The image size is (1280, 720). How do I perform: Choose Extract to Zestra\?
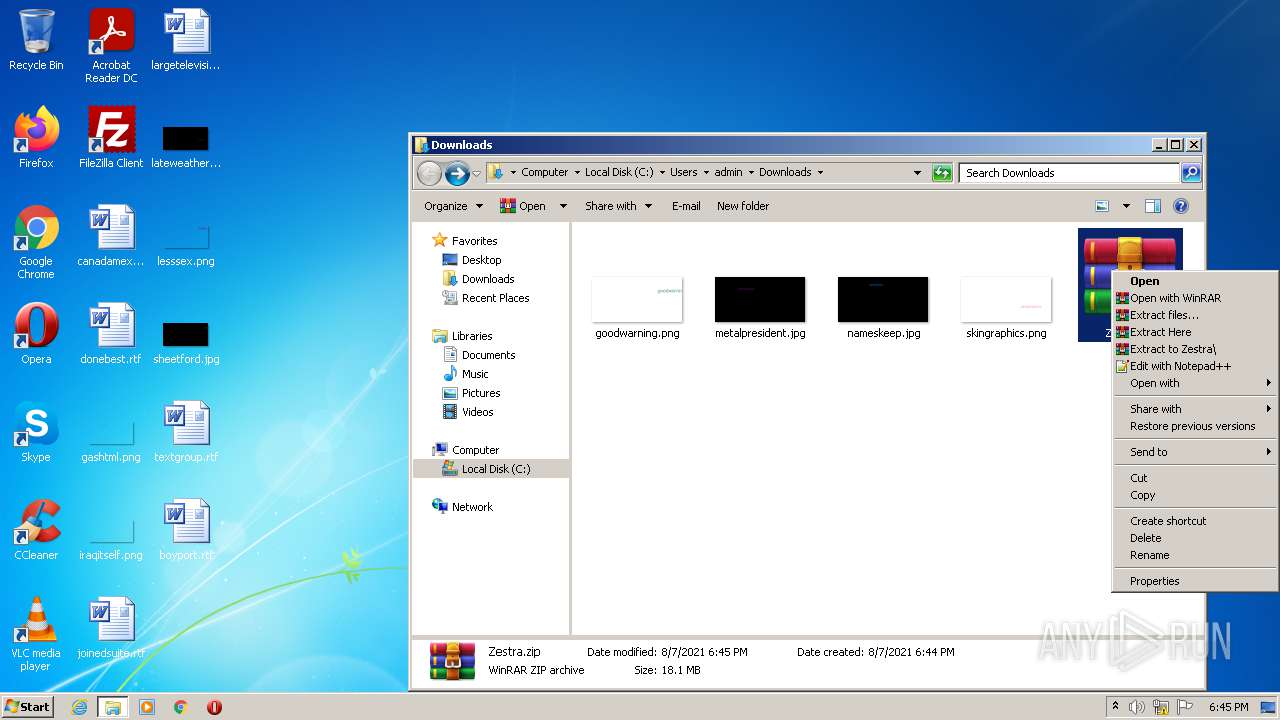[x=1195, y=349]
